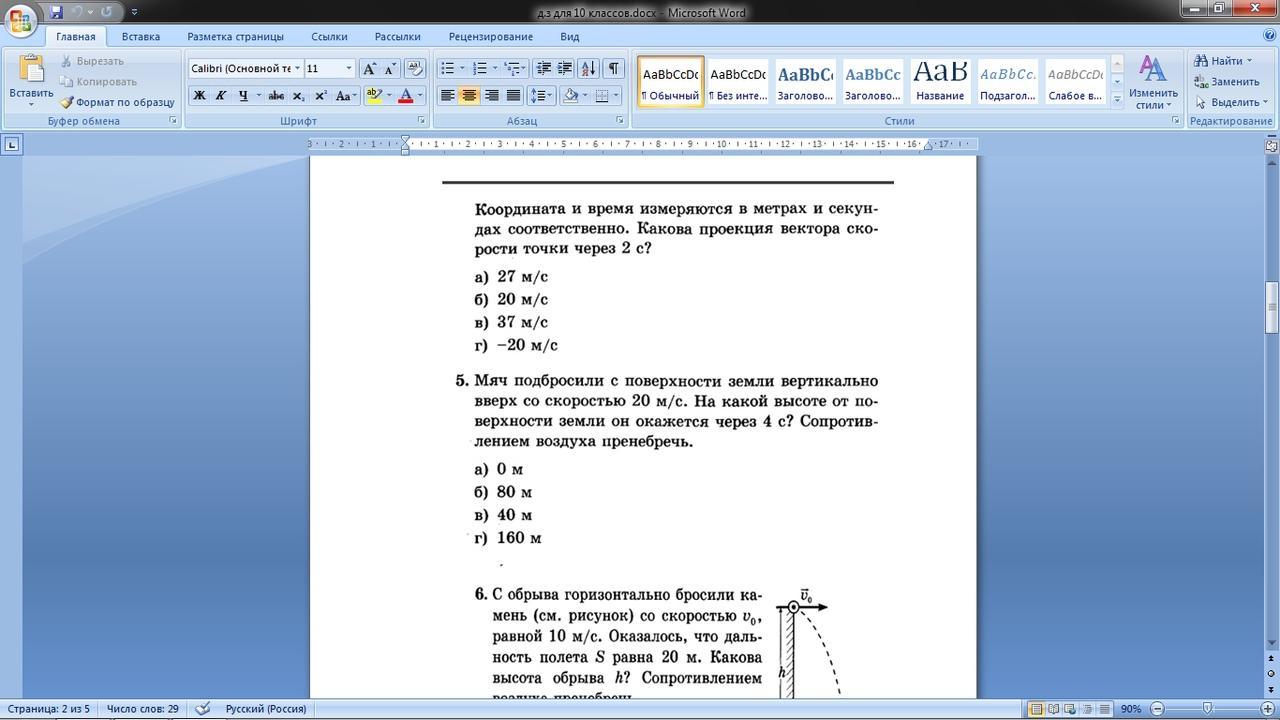Screen dimensions: 1280x720
Task: Sort text with A-Z sort icon
Action: [588, 68]
